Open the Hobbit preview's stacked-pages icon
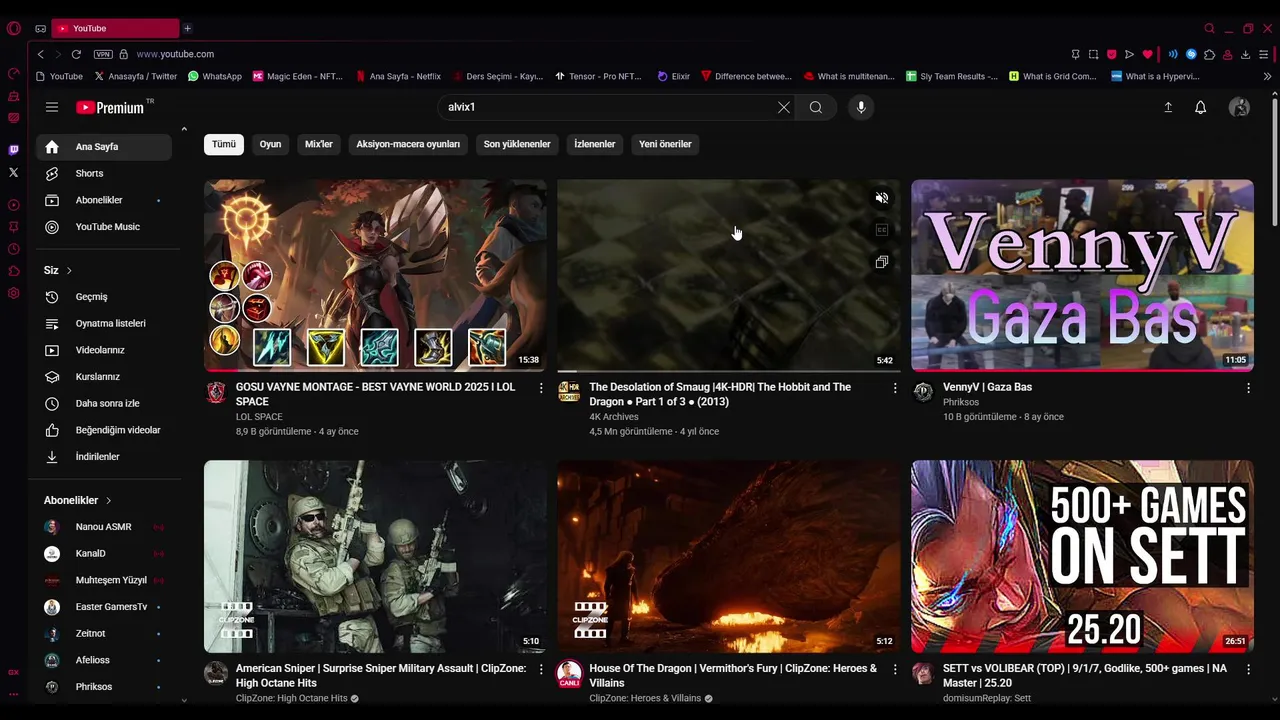 coord(882,262)
